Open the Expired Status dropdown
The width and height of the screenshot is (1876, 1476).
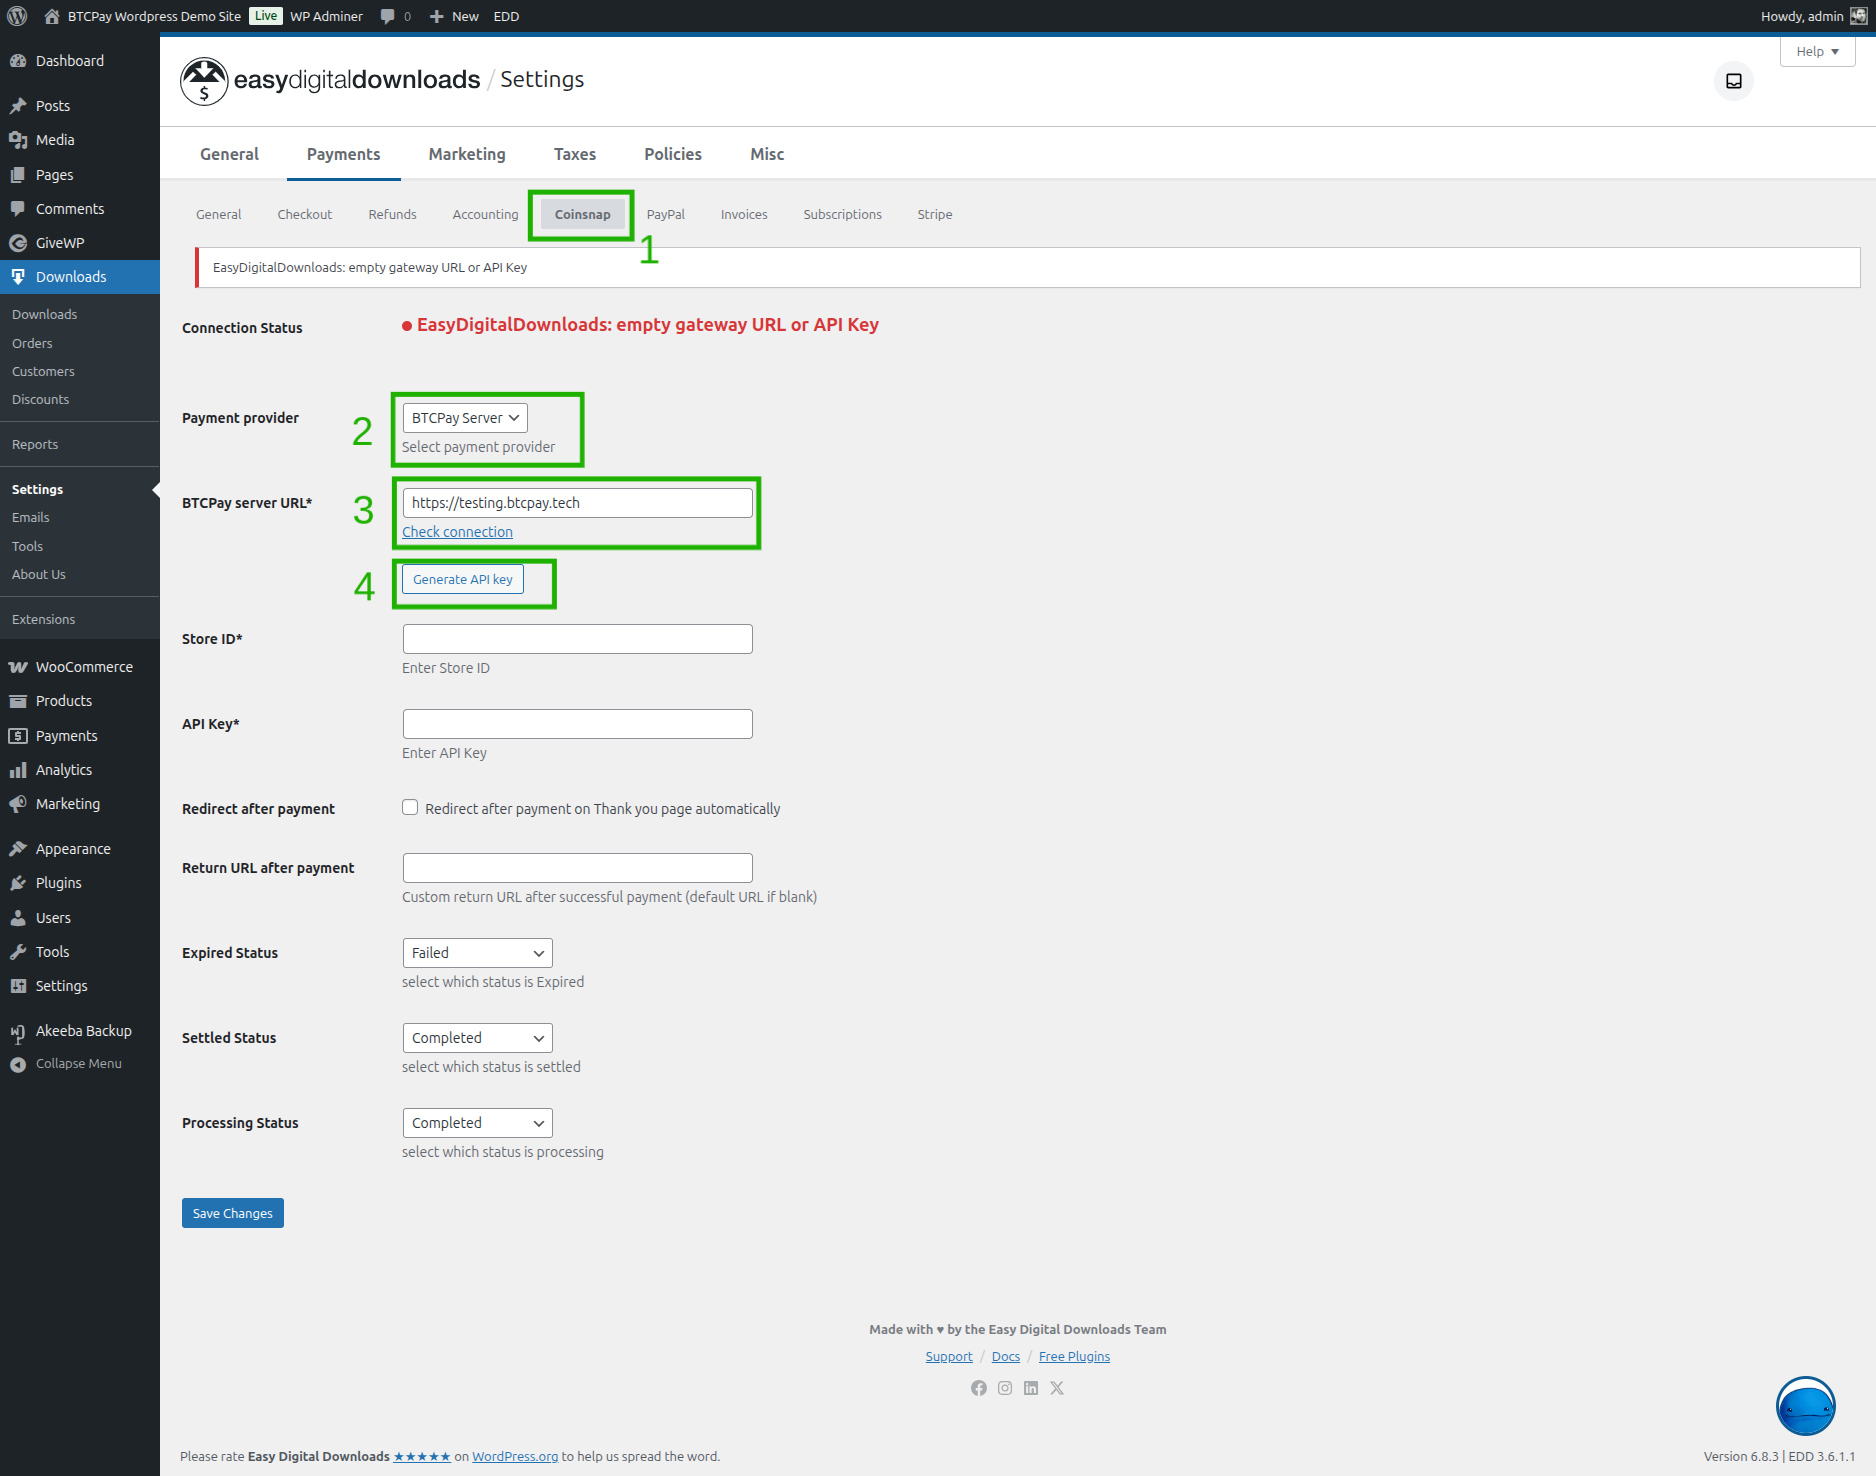pyautogui.click(x=476, y=952)
